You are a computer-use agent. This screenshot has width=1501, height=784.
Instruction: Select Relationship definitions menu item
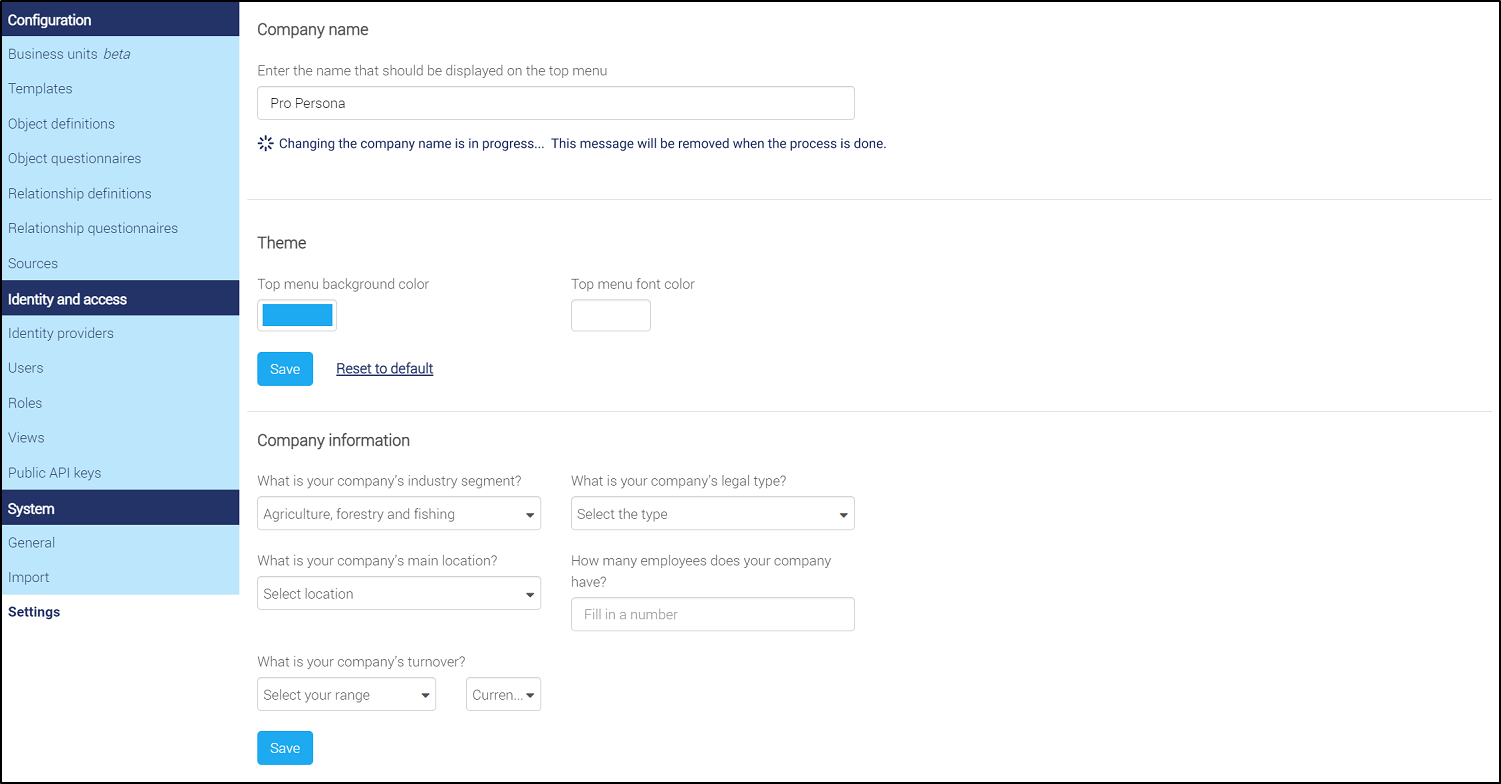click(80, 194)
